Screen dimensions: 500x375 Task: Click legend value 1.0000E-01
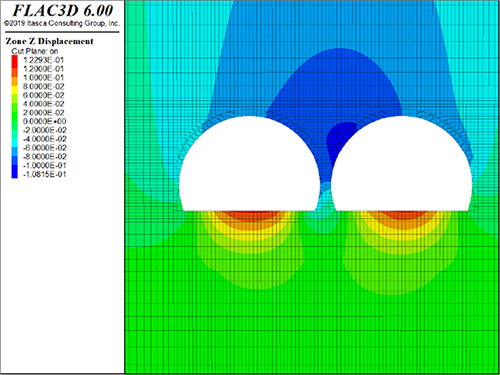(43, 77)
